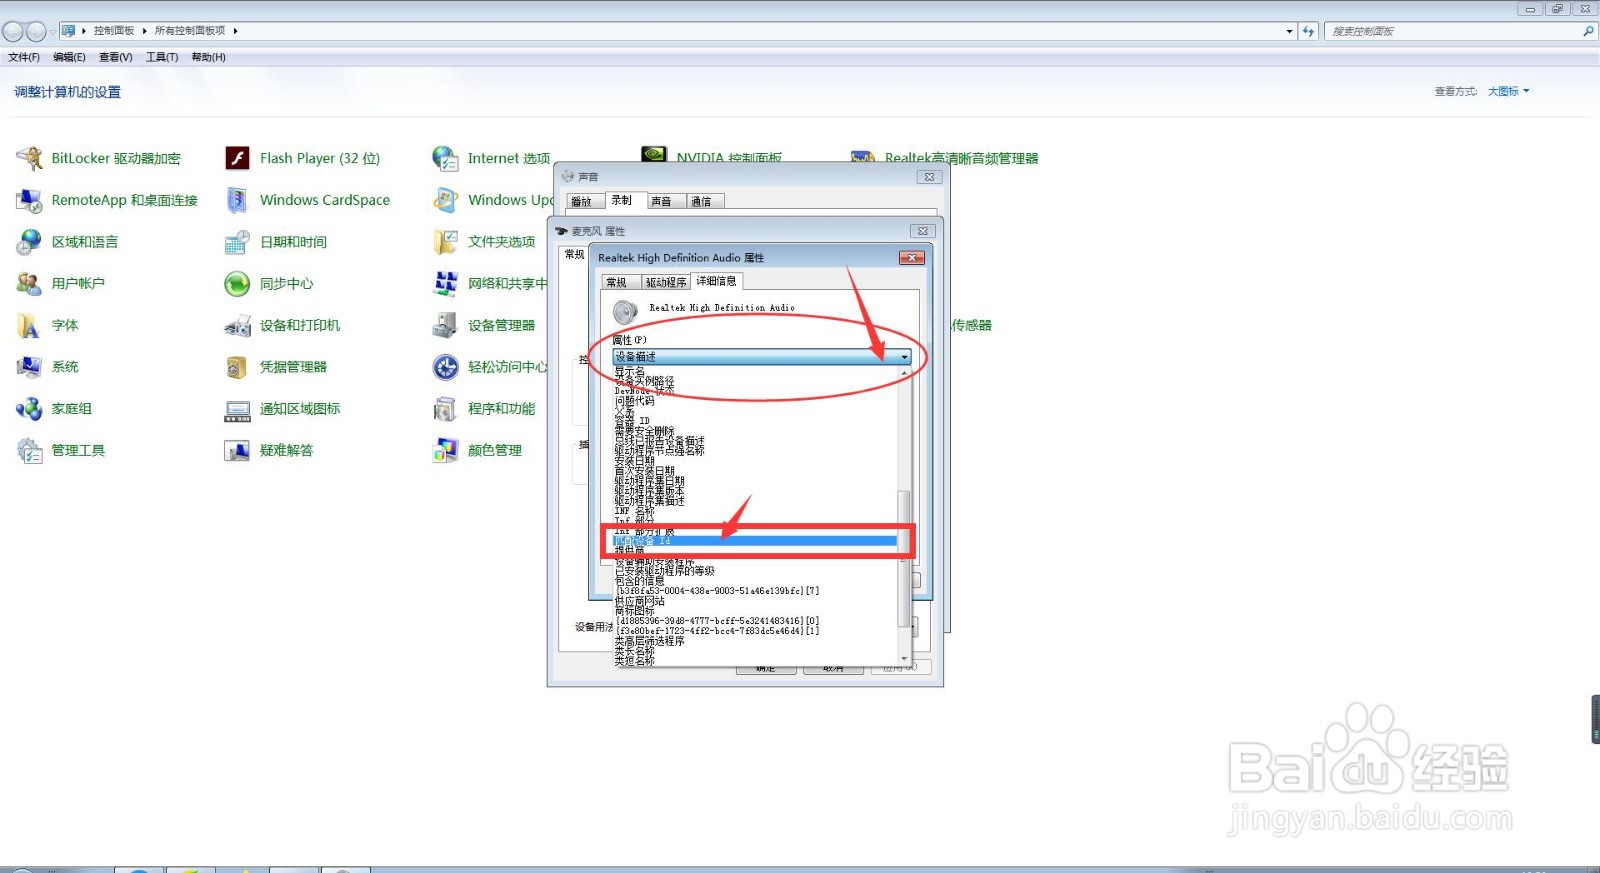Screen dimensions: 1600x873
Task: Open the 同步中心 green icon
Action: [x=237, y=284]
